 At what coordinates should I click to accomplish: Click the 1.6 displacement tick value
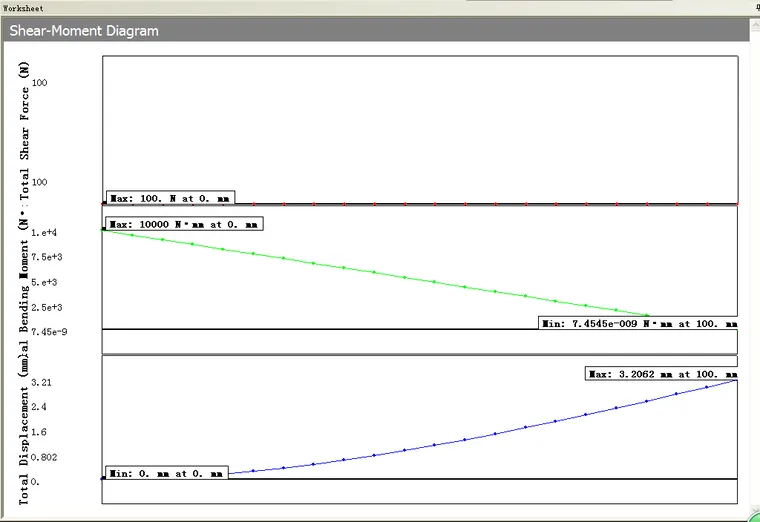click(39, 432)
